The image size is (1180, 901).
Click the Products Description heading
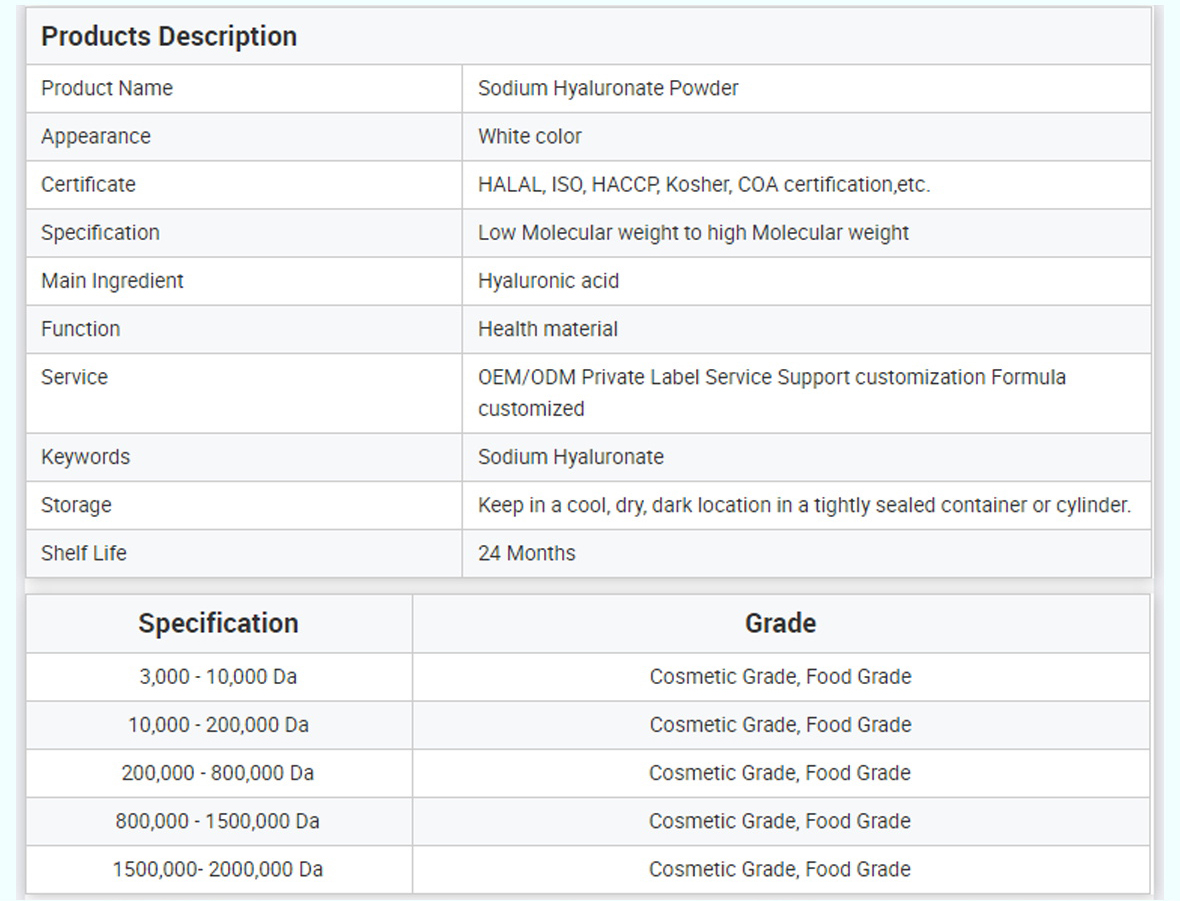point(169,36)
